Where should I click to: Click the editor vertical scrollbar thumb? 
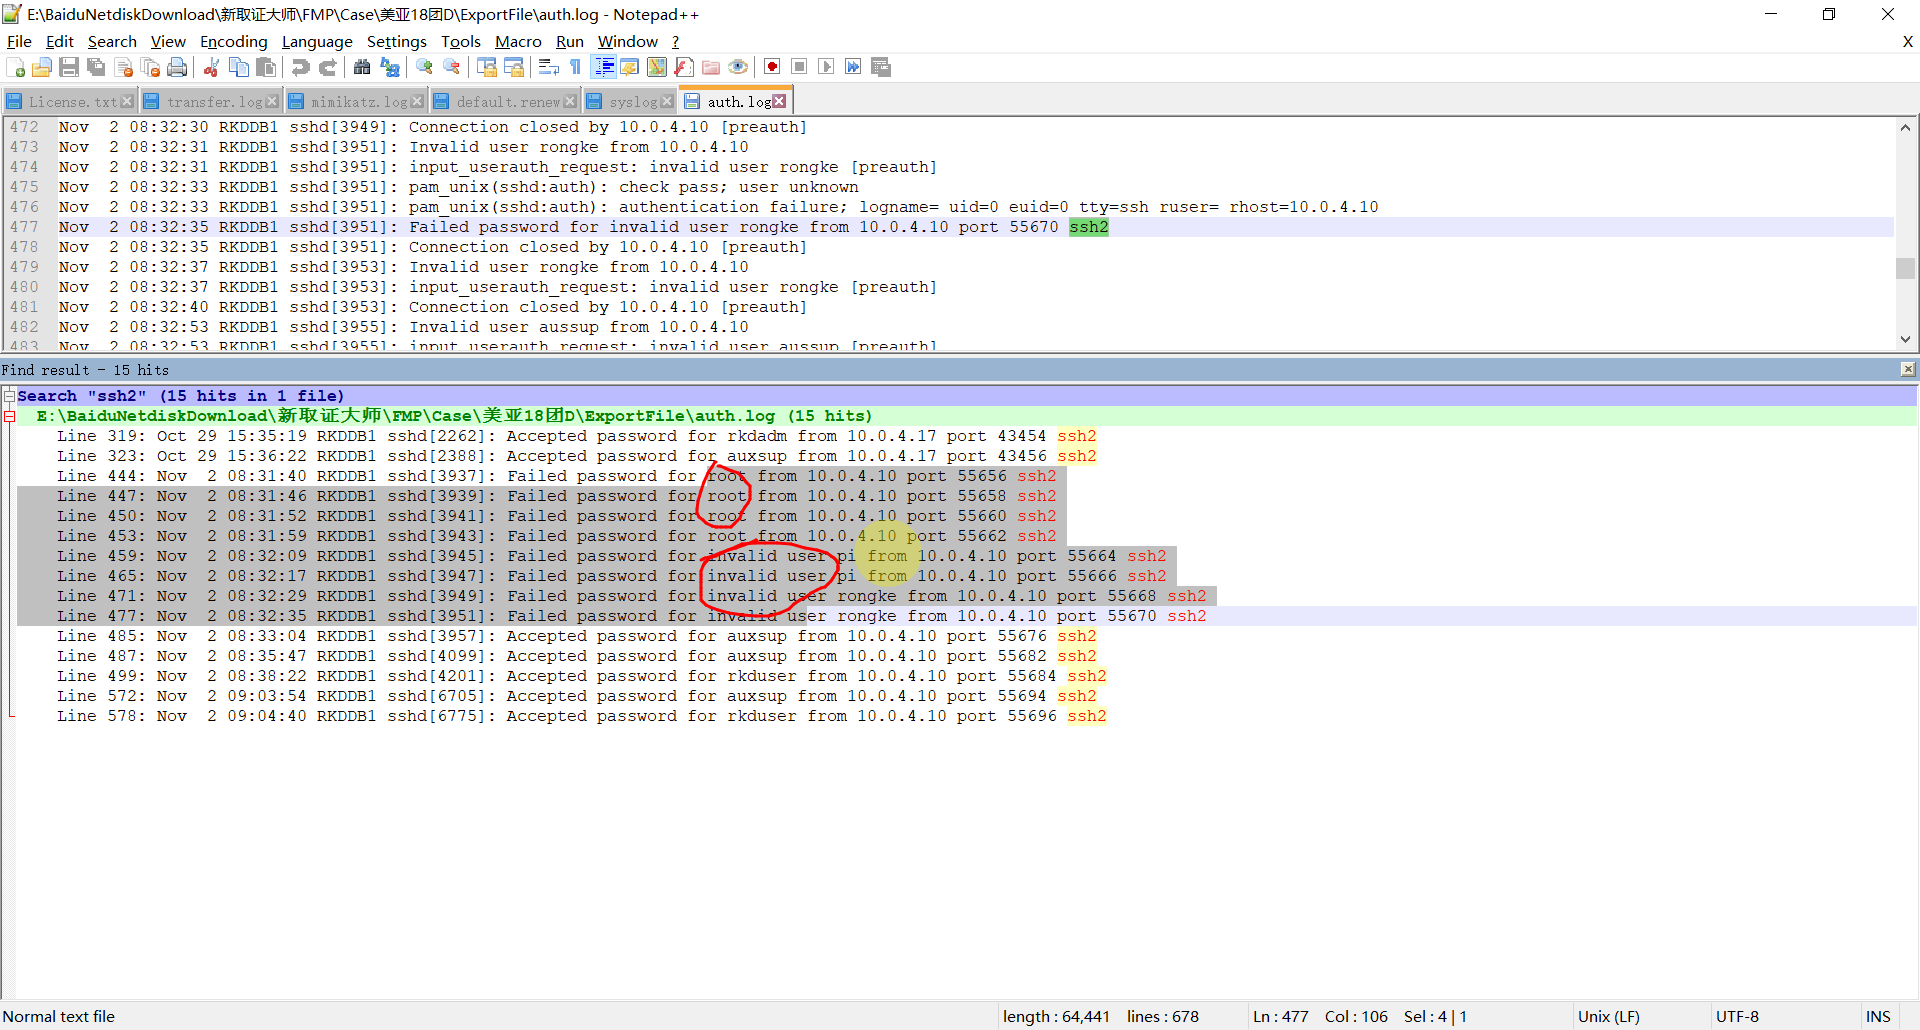click(1905, 268)
